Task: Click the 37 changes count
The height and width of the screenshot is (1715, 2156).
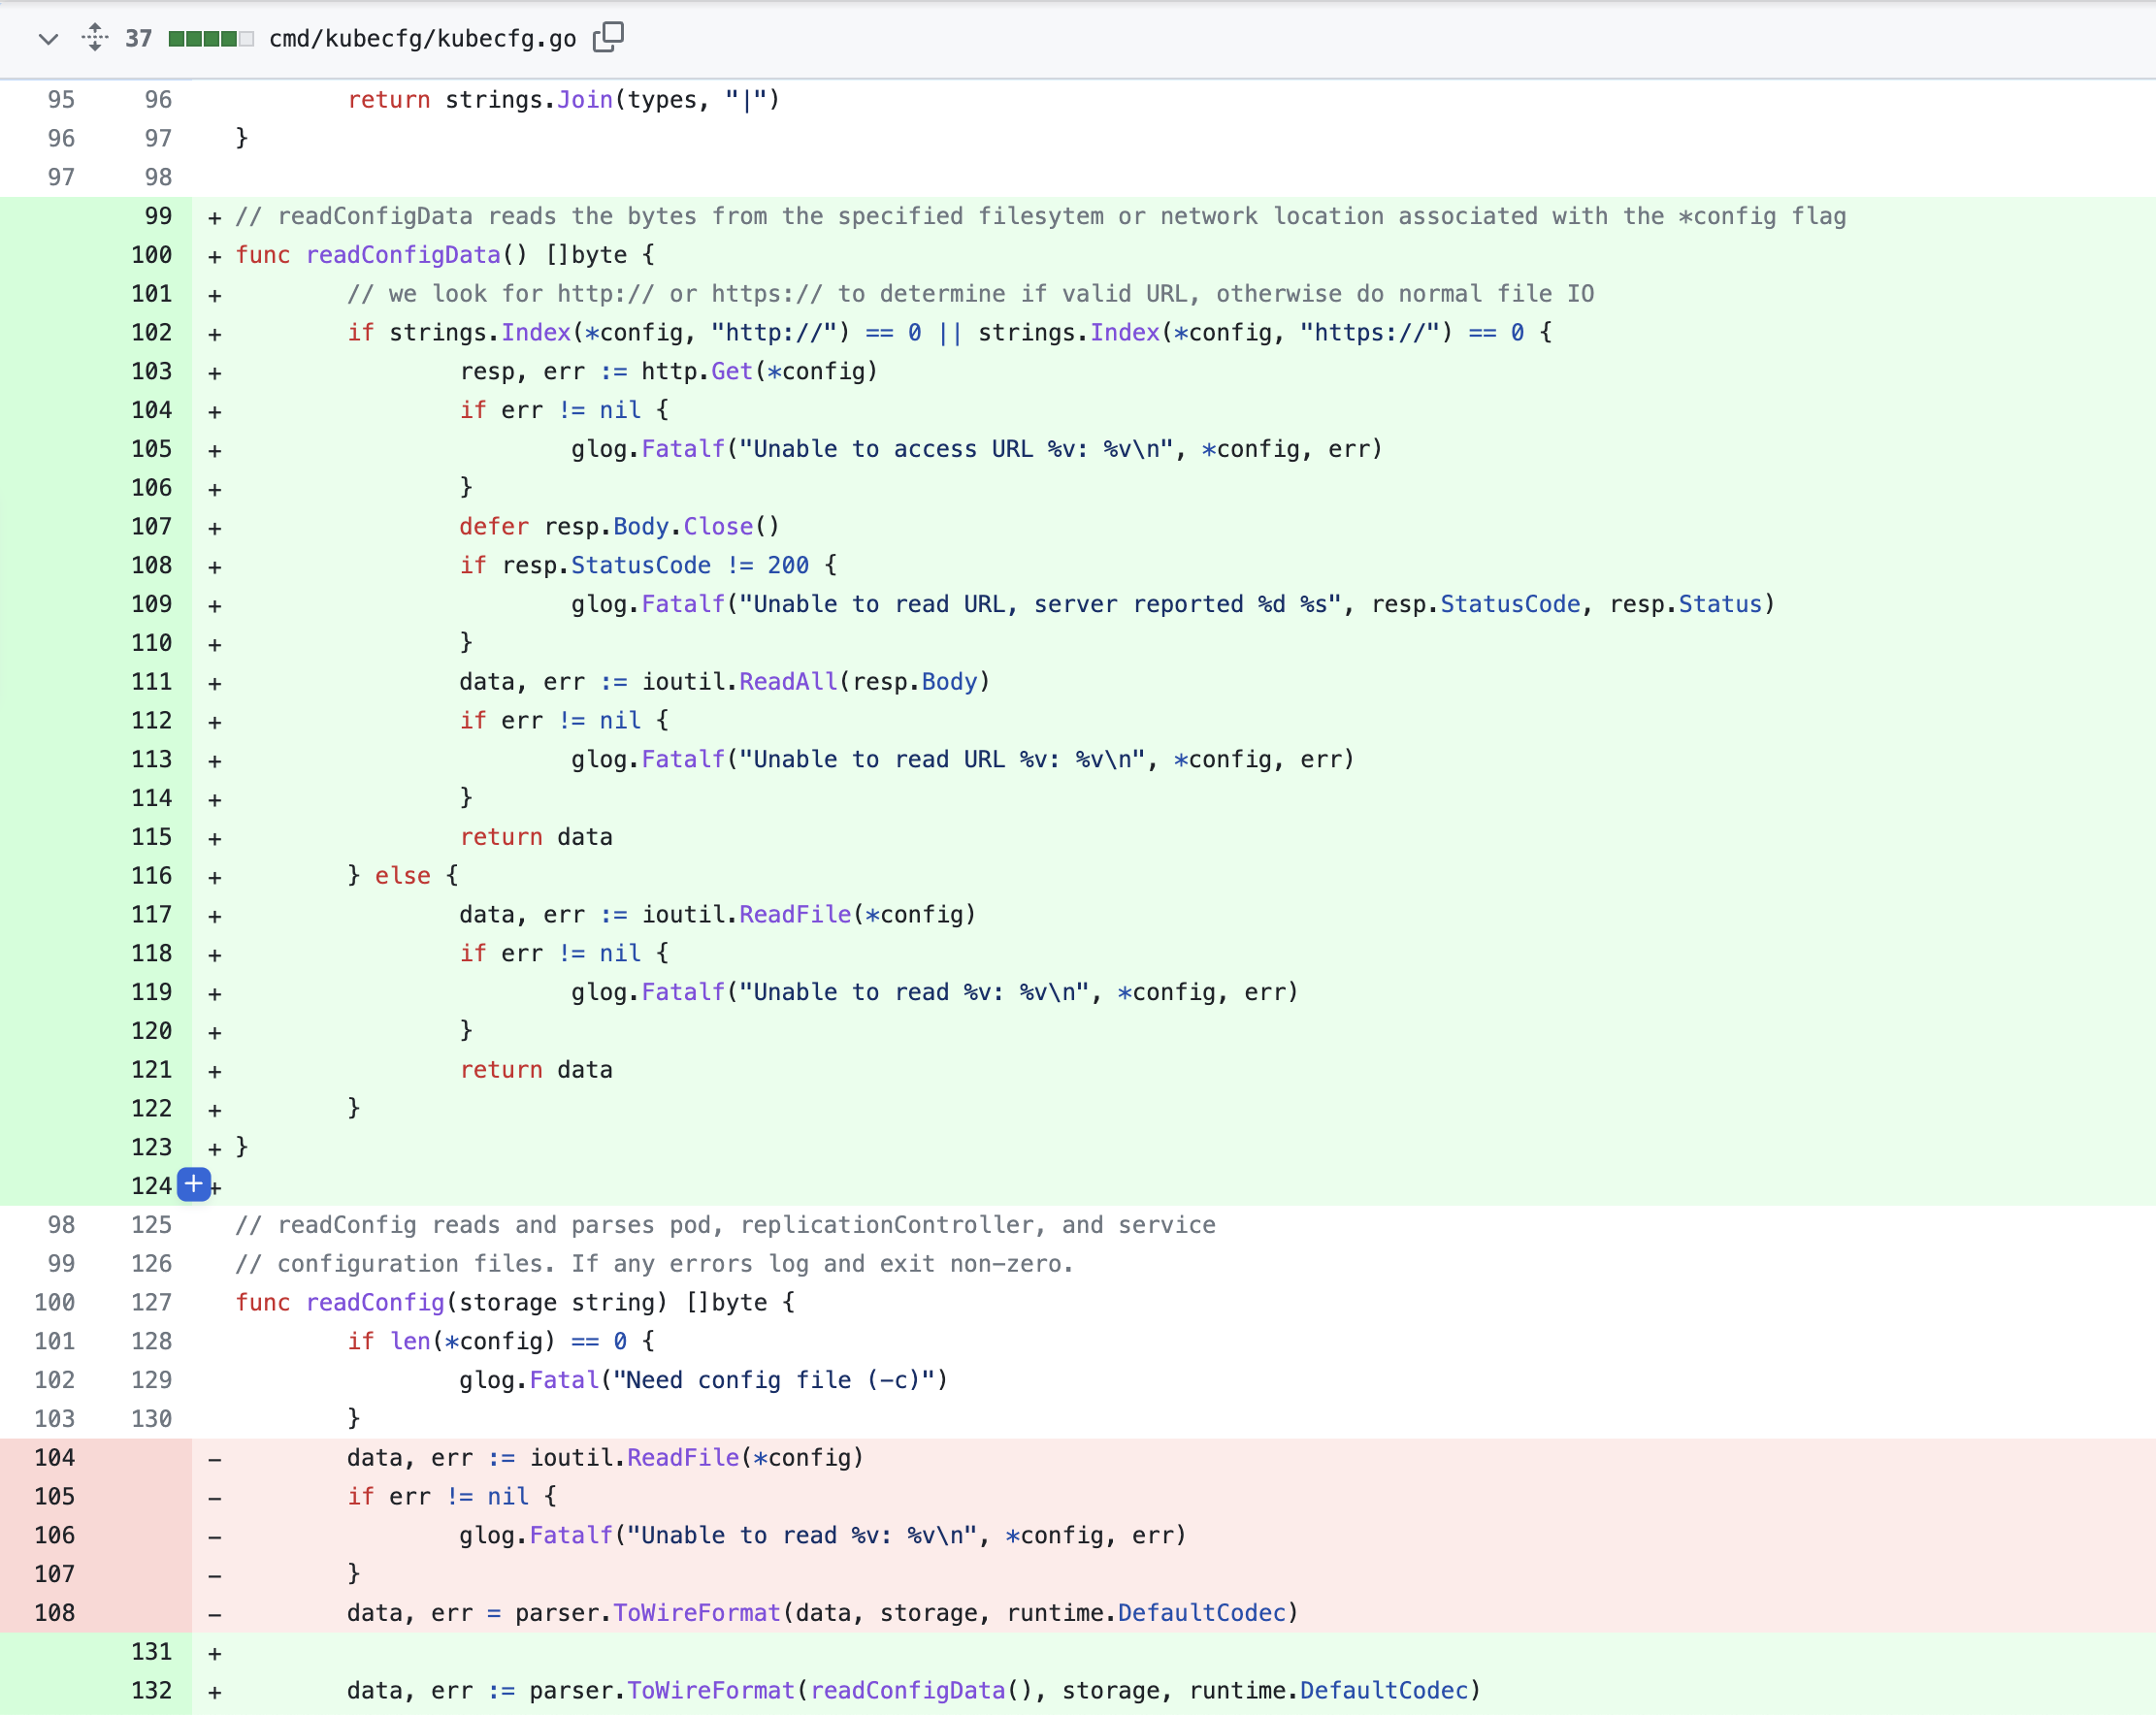Action: coord(138,39)
